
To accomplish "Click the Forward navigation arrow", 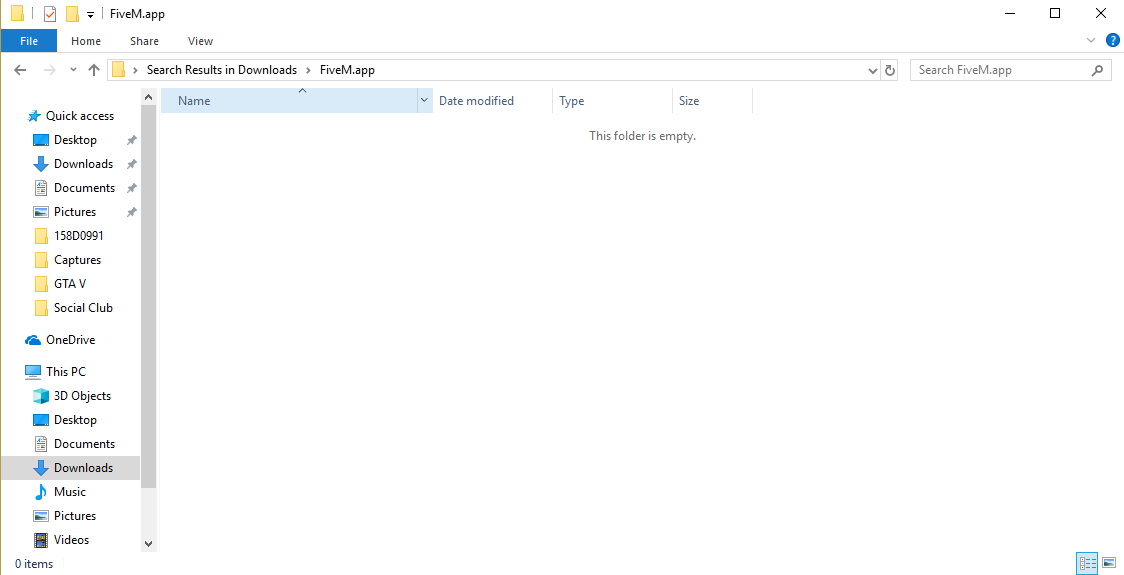I will click(49, 70).
